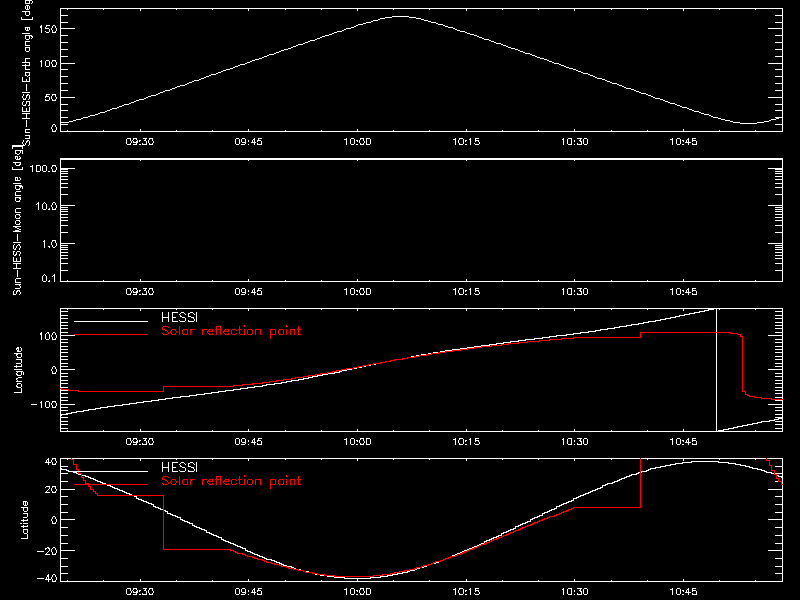Select the "Latitude" y-axis label
Image resolution: width=800 pixels, height=600 pixels.
(x=24, y=520)
